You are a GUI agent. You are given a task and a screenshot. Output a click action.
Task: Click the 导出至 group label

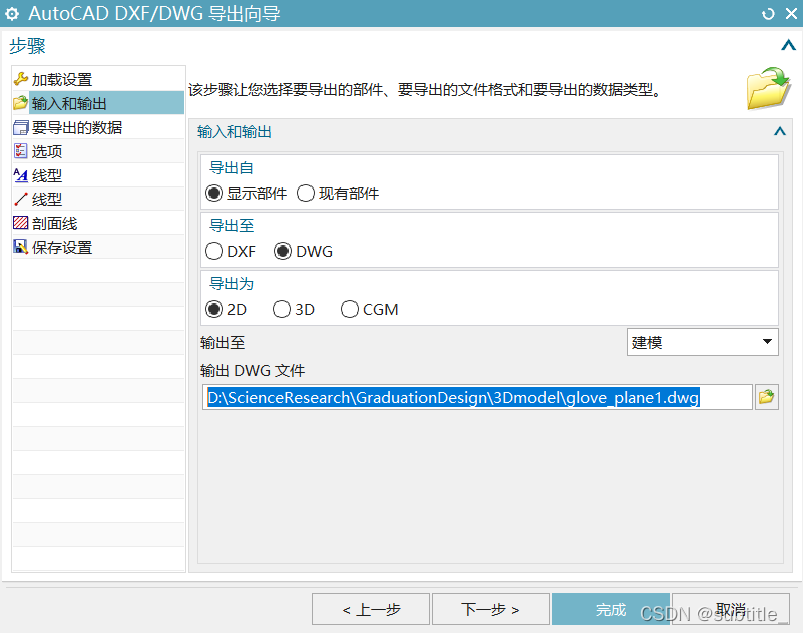tap(231, 225)
